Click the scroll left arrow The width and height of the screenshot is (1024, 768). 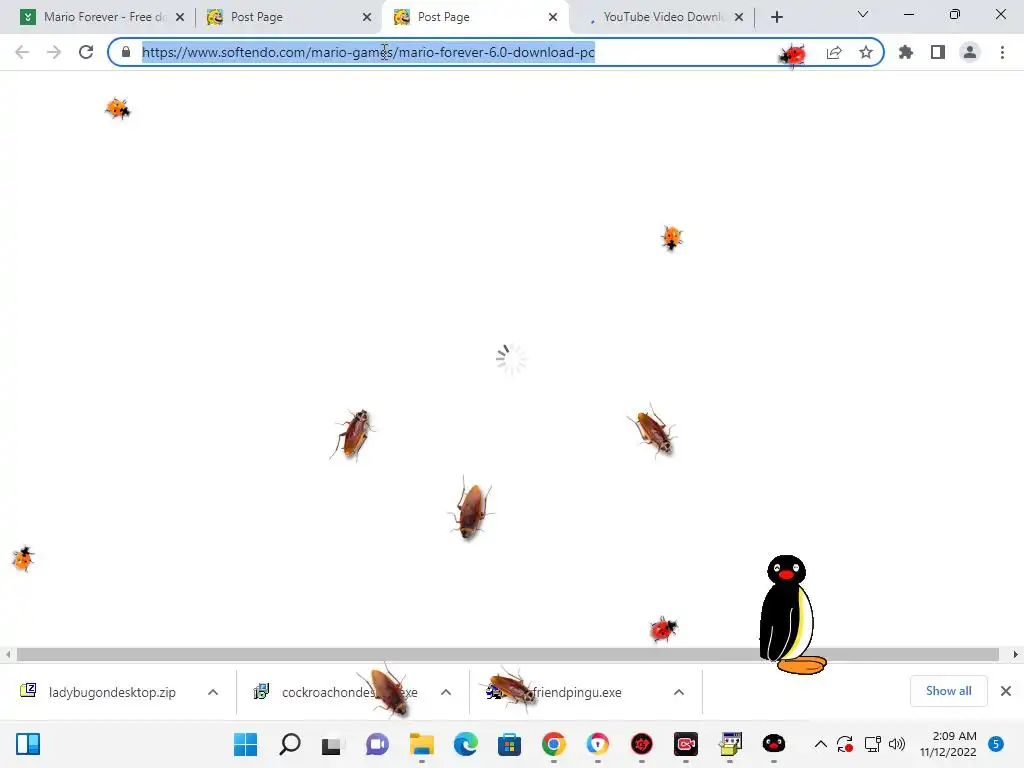(7, 654)
